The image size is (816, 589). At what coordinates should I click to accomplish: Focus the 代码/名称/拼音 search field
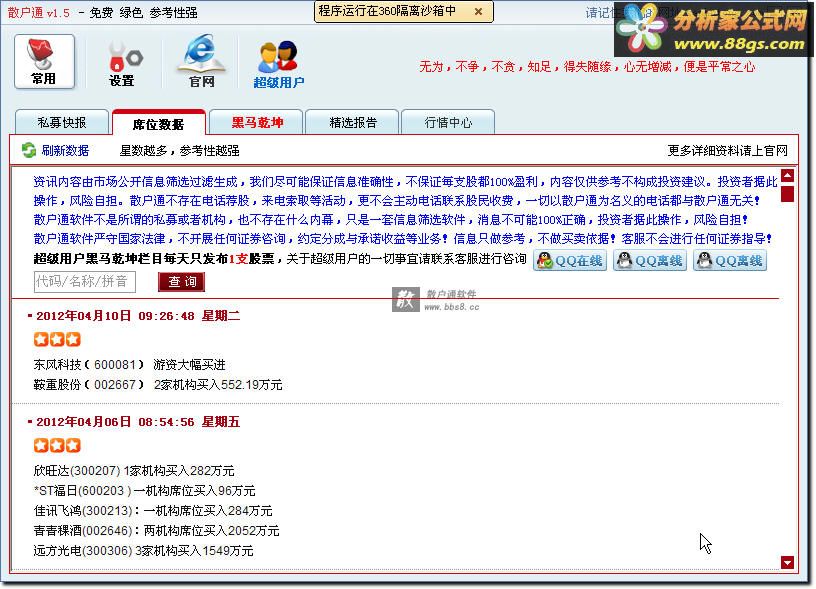85,281
